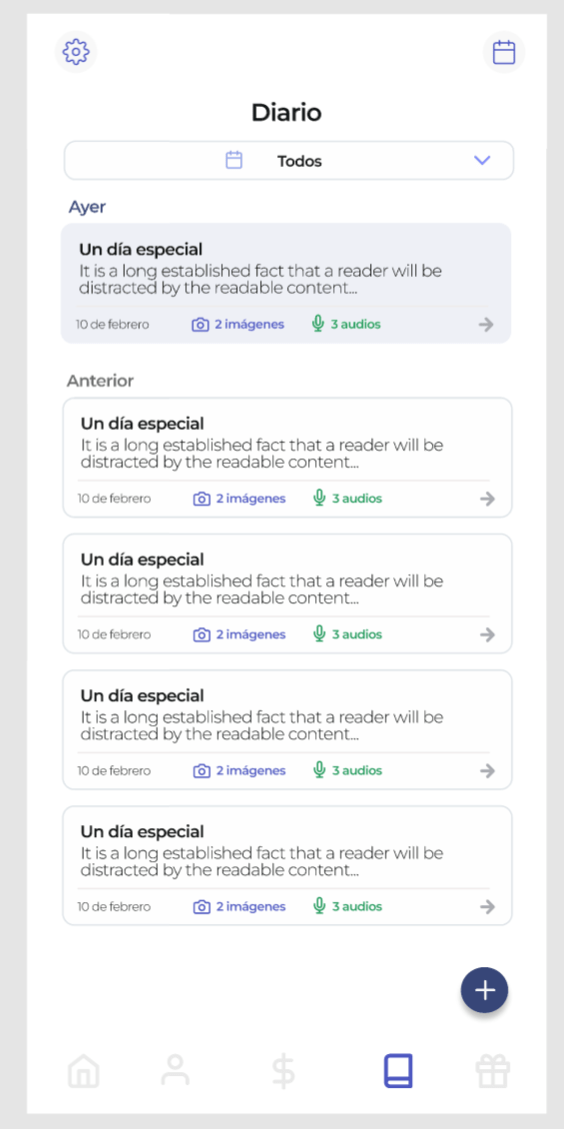Select the Ayer Un día especial card
Viewport: 564px width, 1129px height.
(286, 283)
